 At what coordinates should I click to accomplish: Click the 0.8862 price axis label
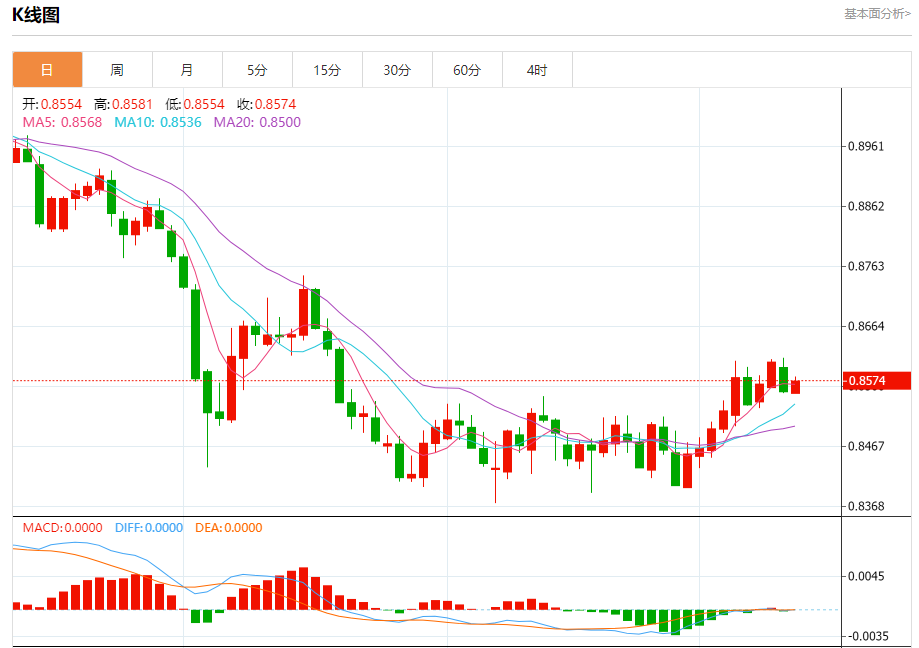coord(866,206)
